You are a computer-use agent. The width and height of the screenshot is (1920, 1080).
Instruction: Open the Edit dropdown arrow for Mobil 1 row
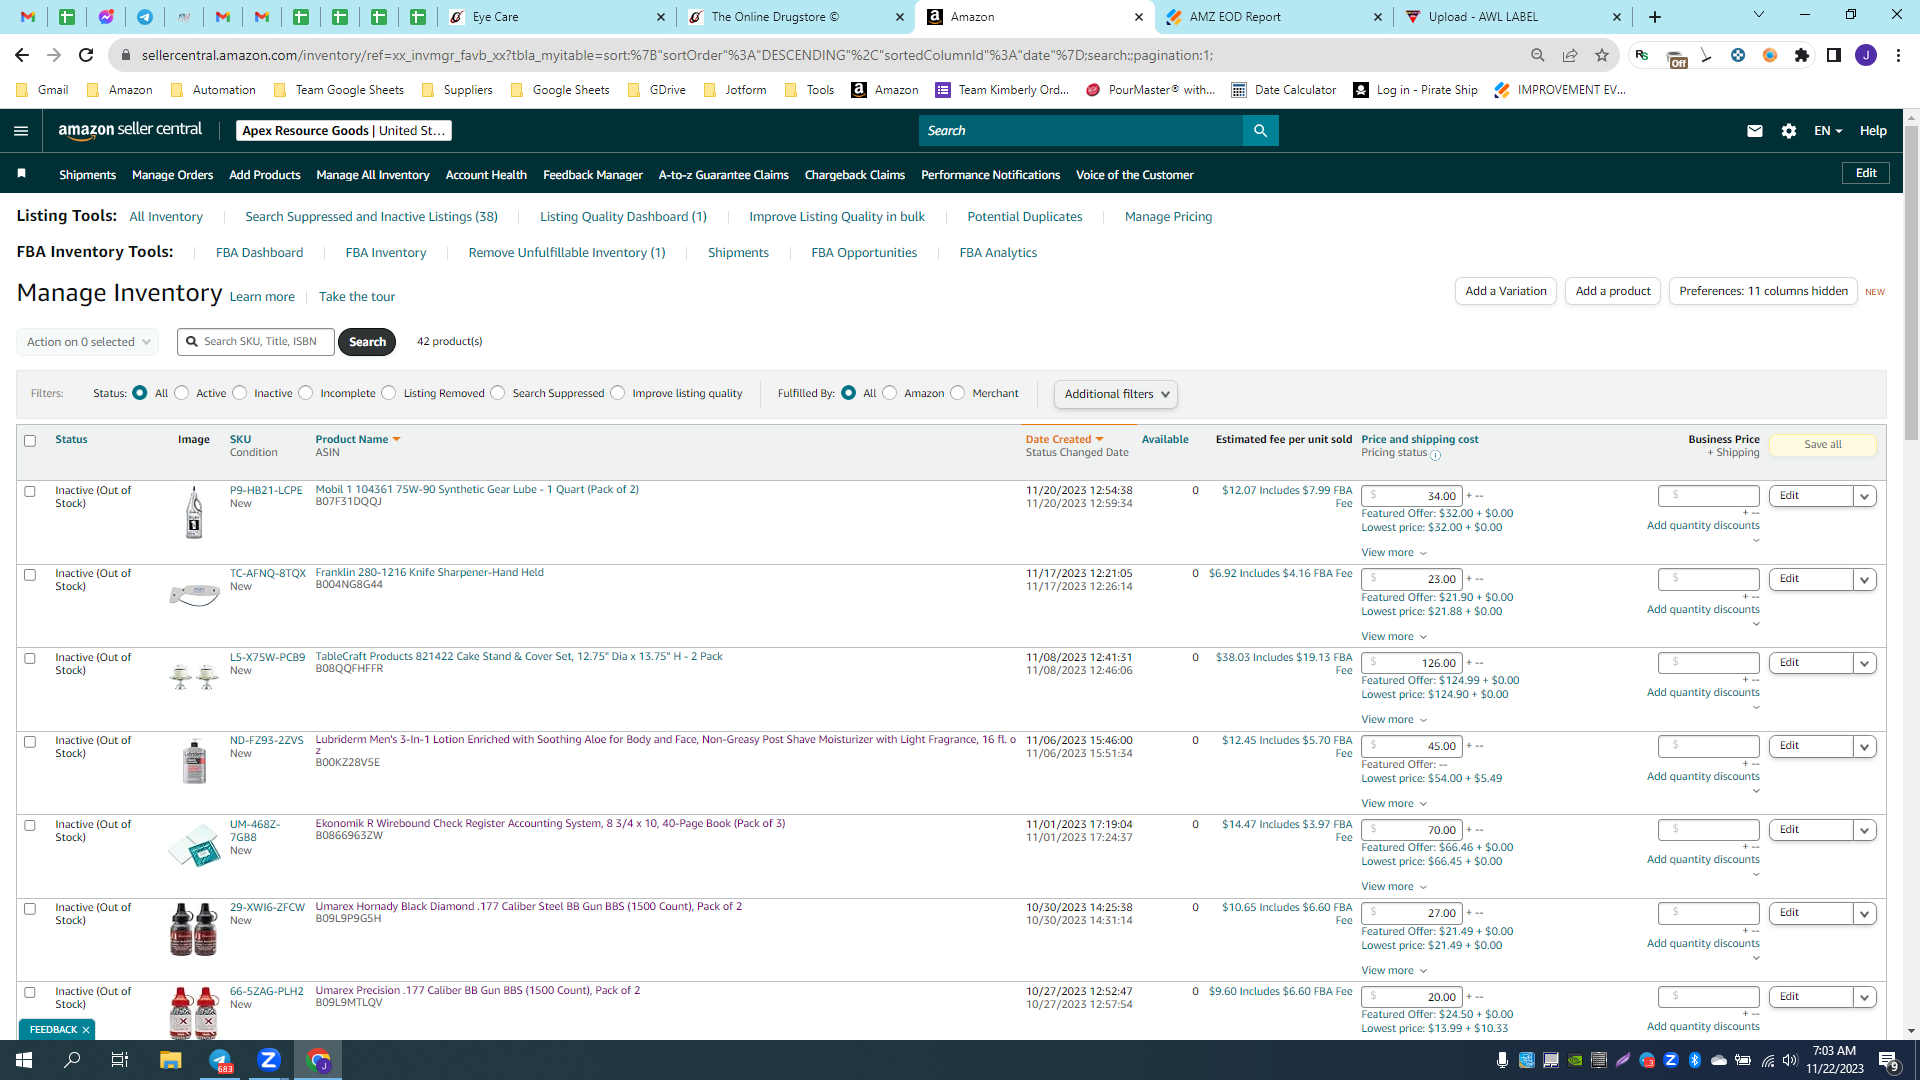tap(1865, 496)
